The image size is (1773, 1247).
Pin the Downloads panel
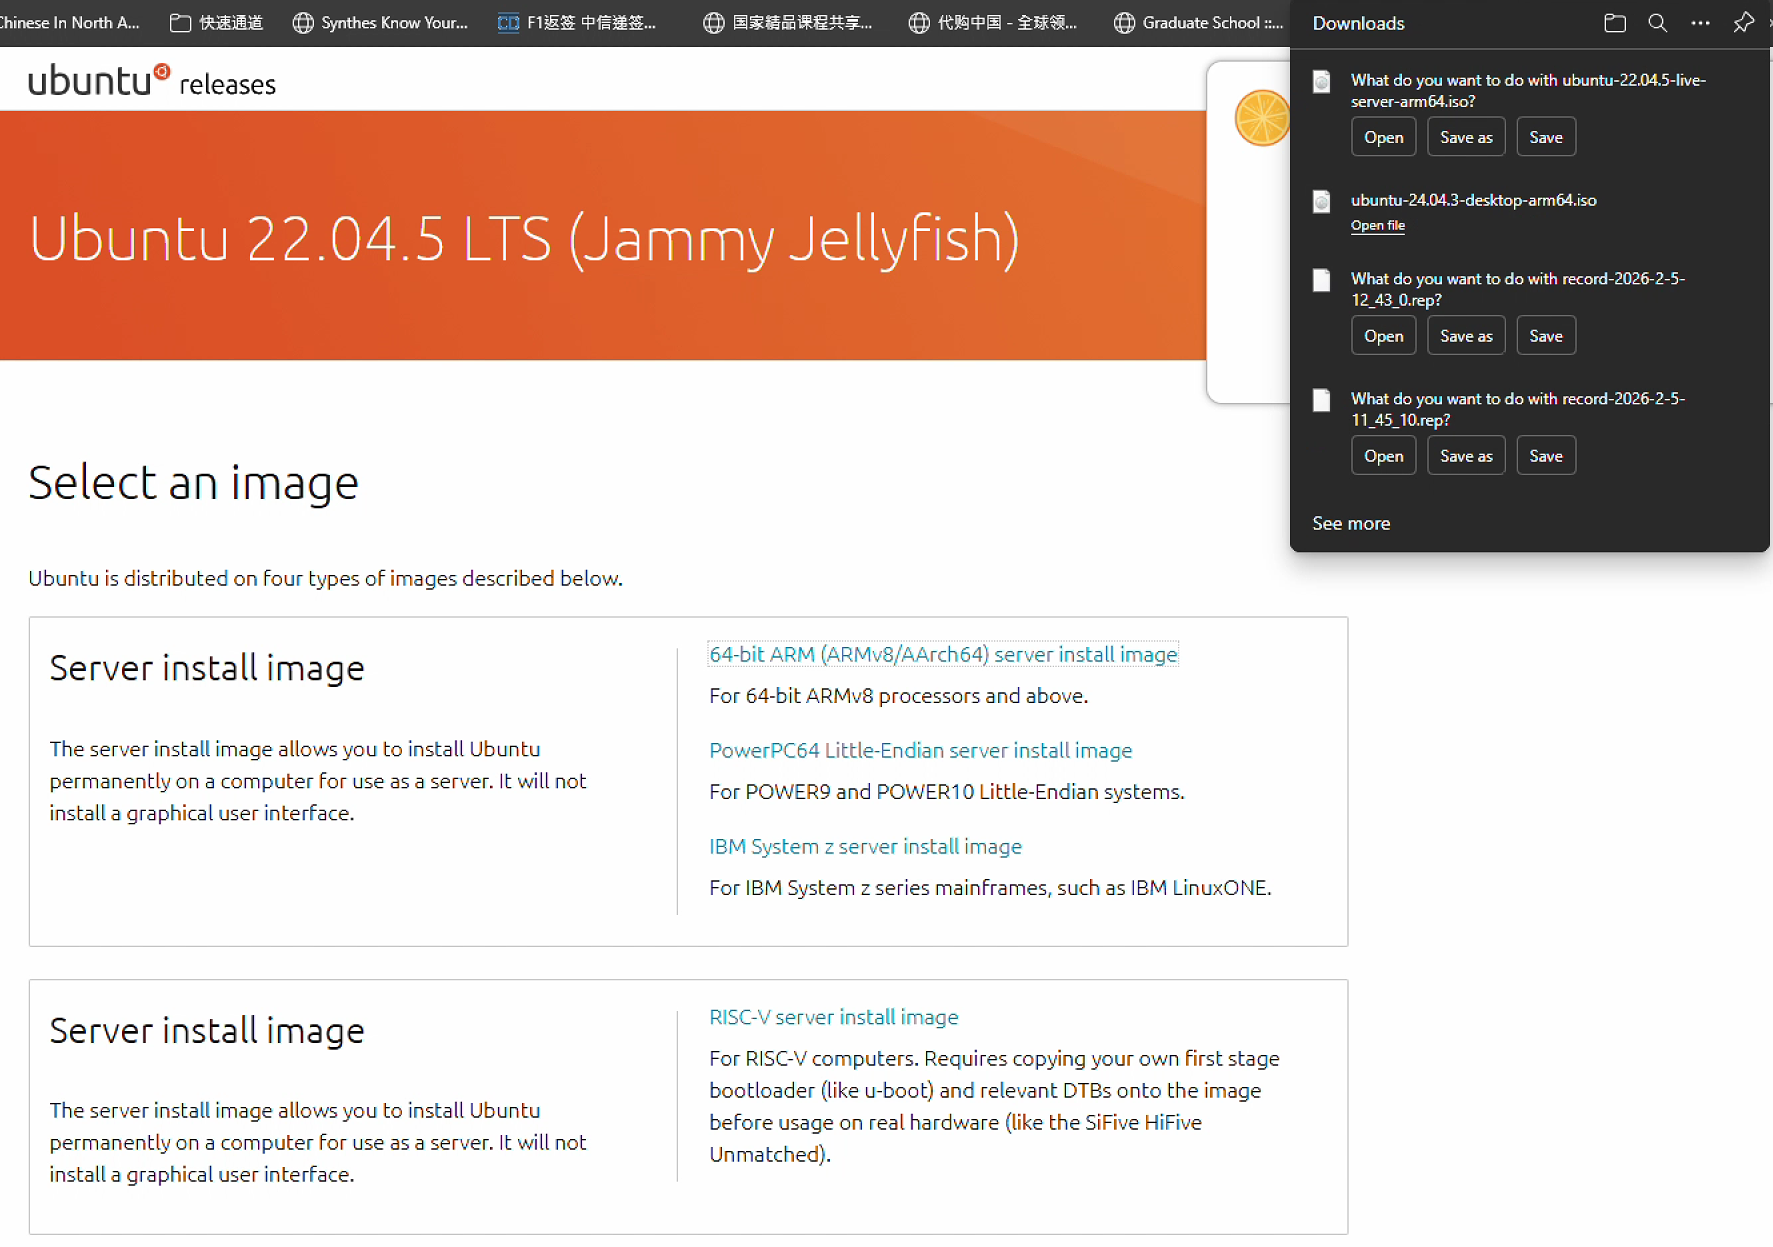pyautogui.click(x=1743, y=23)
